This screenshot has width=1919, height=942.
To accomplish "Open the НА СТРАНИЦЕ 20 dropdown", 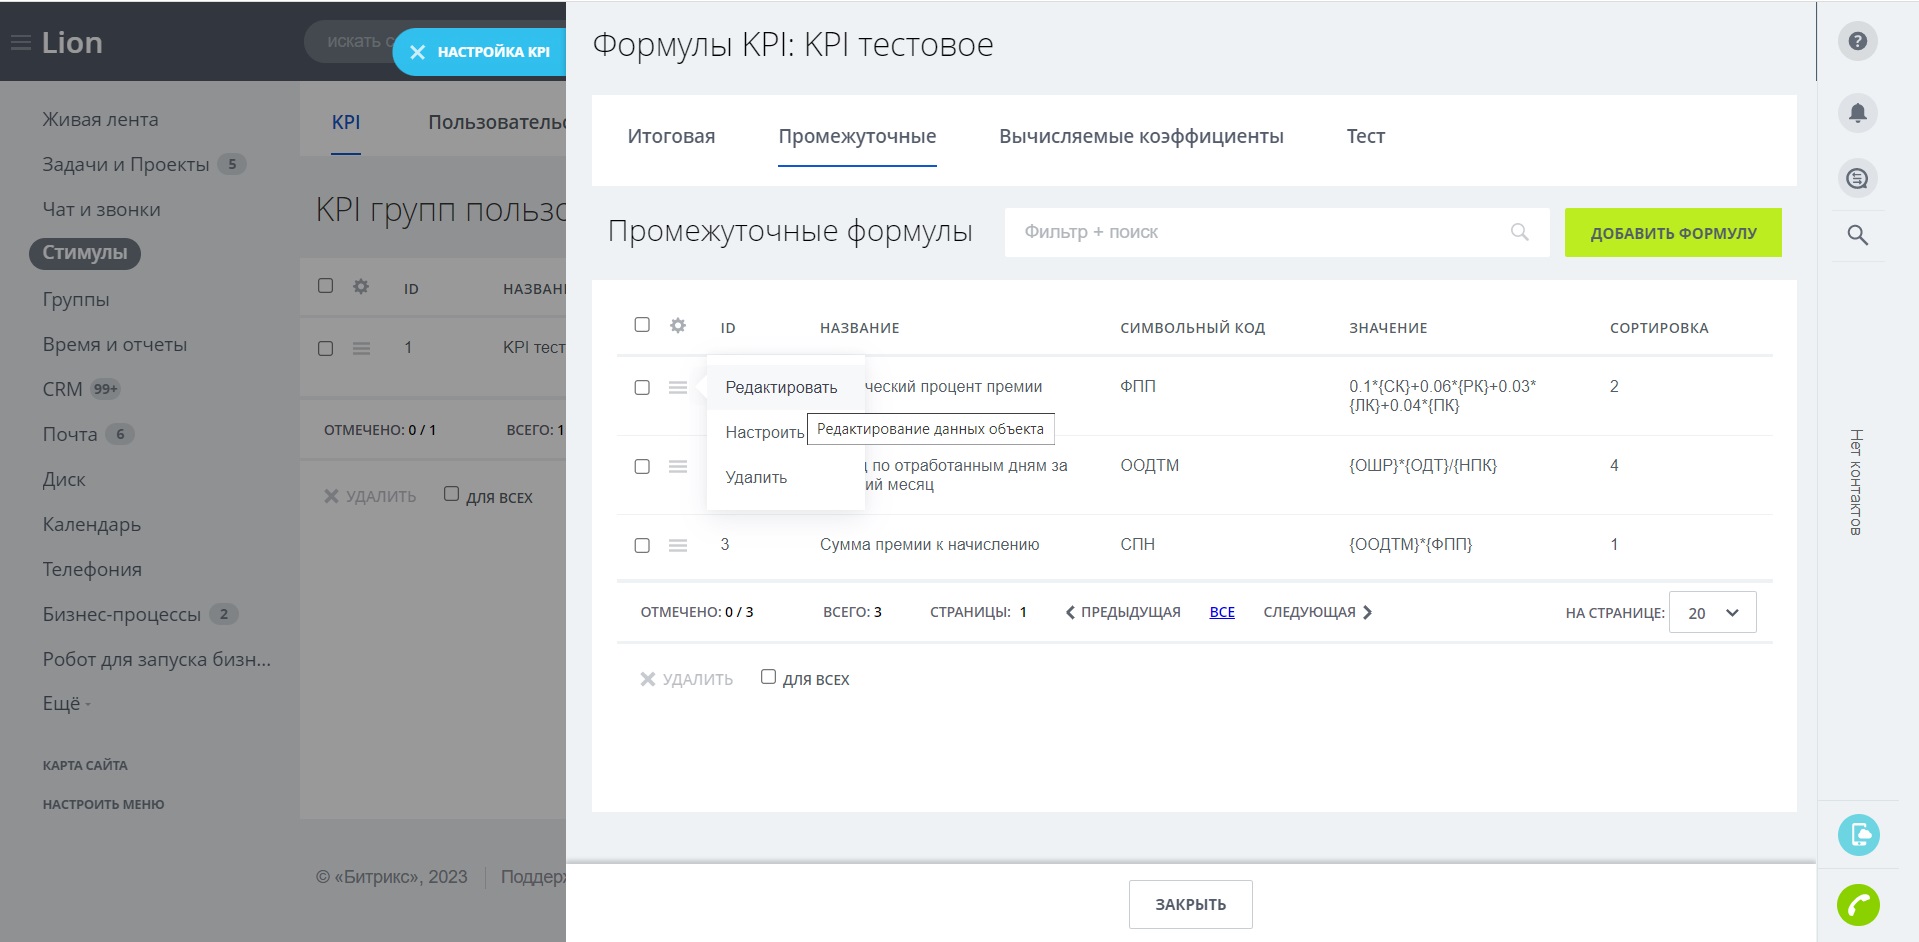I will (1712, 613).
